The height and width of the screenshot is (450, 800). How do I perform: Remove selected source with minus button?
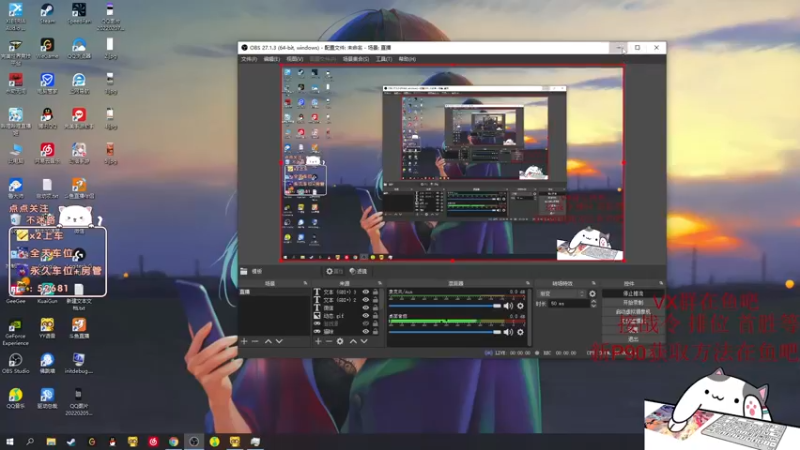329,341
